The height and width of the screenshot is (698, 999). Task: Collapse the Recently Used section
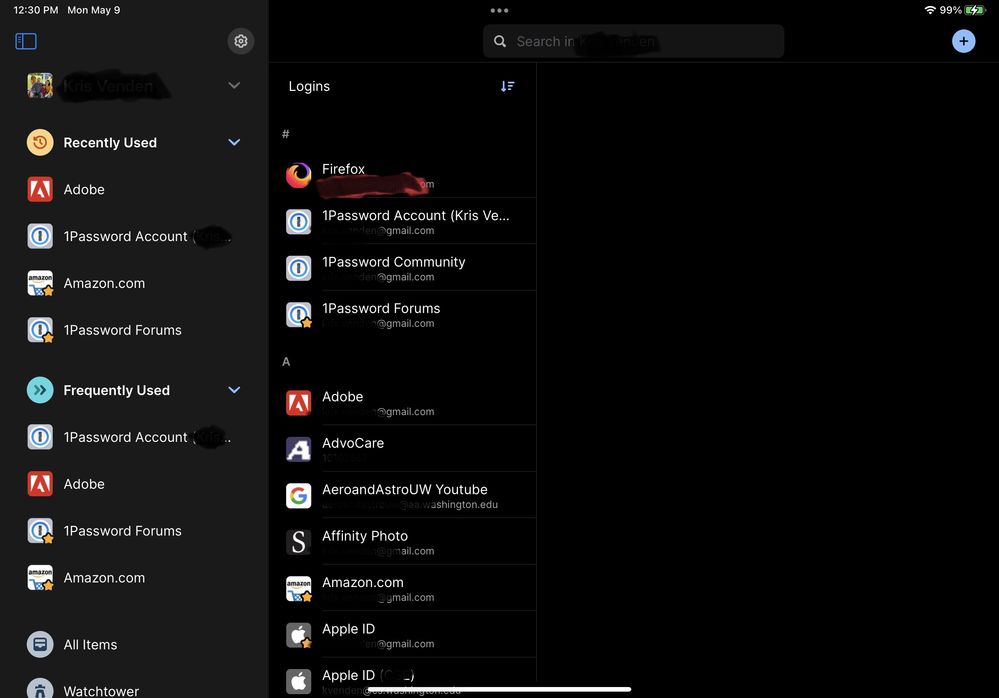click(x=234, y=142)
